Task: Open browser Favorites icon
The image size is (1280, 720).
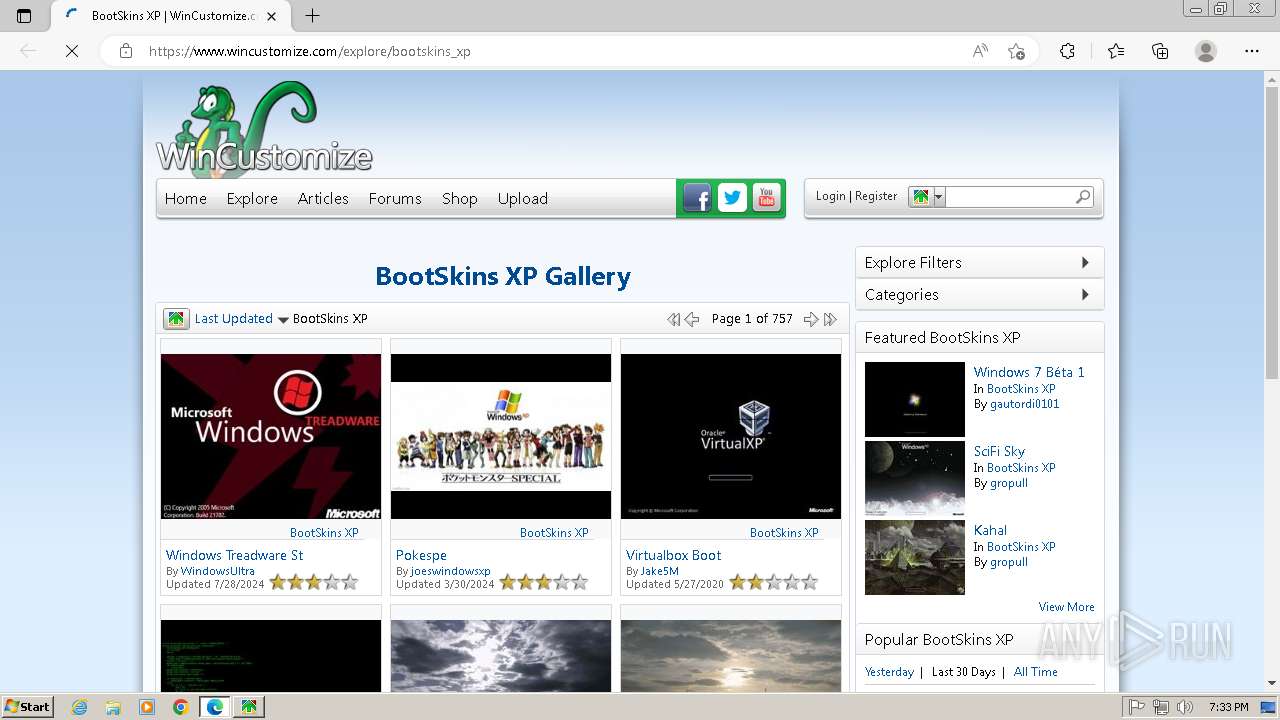Action: [x=1116, y=51]
